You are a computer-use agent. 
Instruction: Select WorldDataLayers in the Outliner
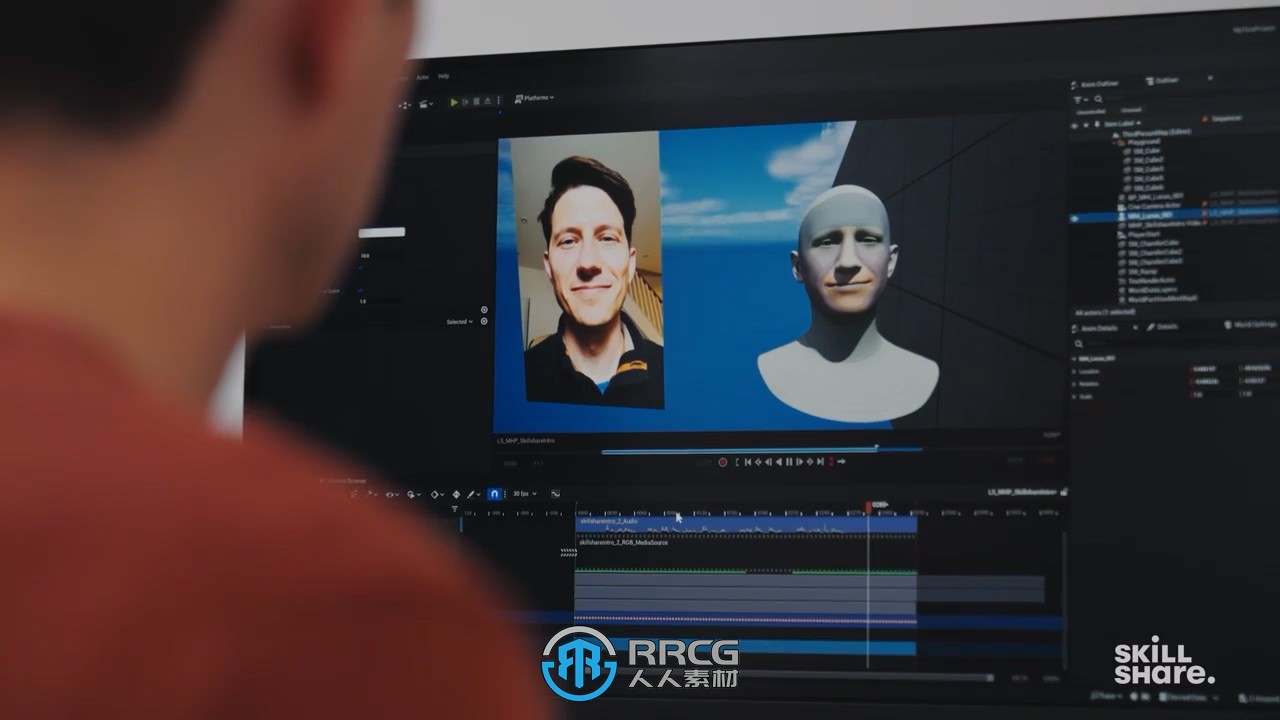[1153, 290]
